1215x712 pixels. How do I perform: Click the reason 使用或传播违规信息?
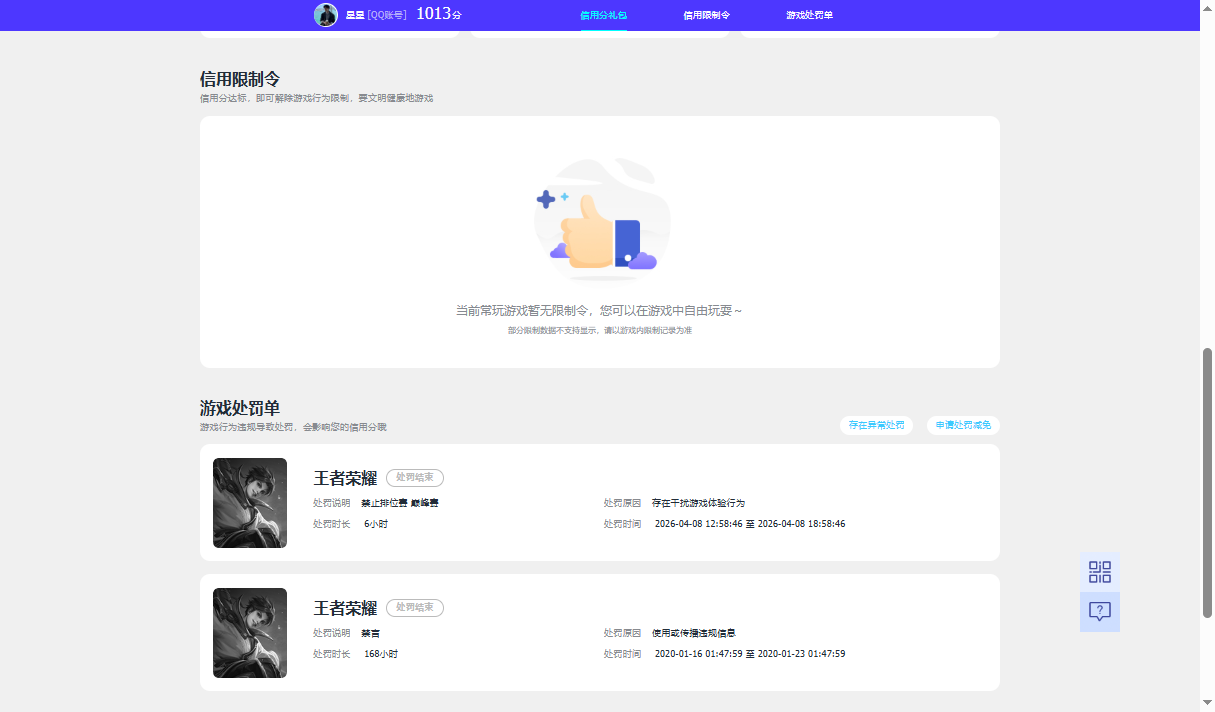(694, 633)
